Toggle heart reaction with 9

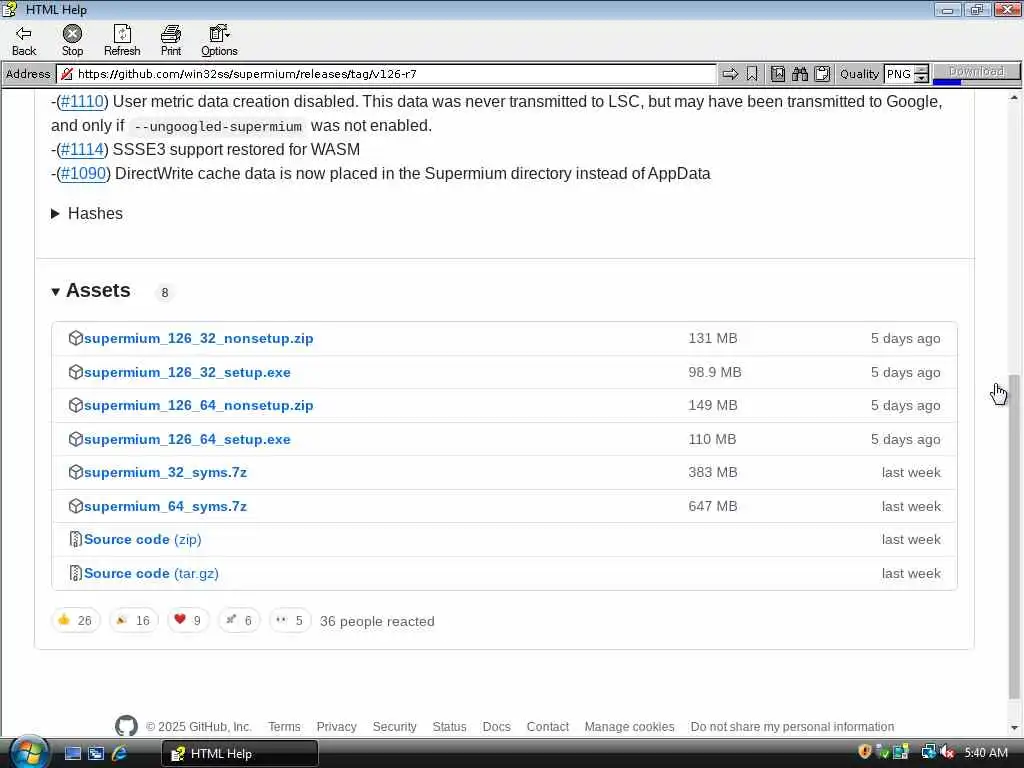pos(188,620)
